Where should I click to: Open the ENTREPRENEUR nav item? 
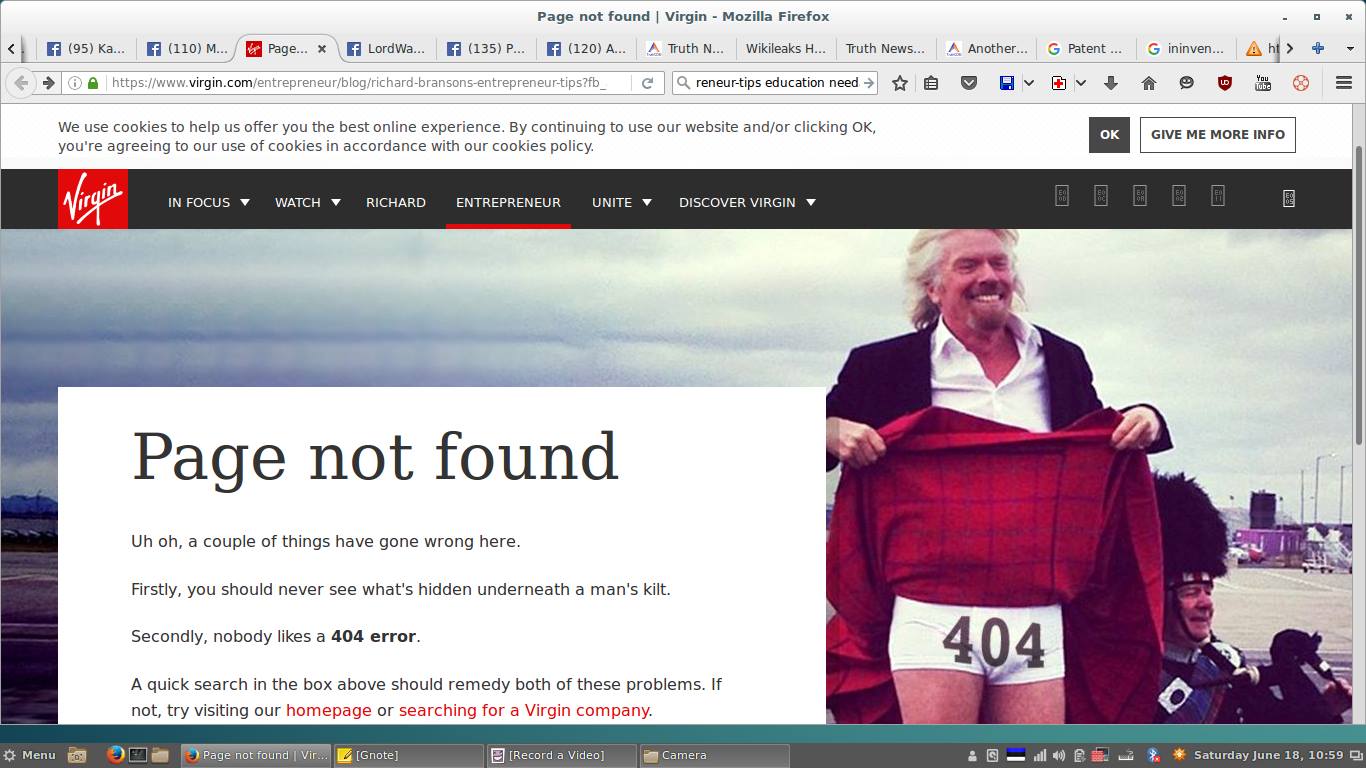pyautogui.click(x=508, y=202)
